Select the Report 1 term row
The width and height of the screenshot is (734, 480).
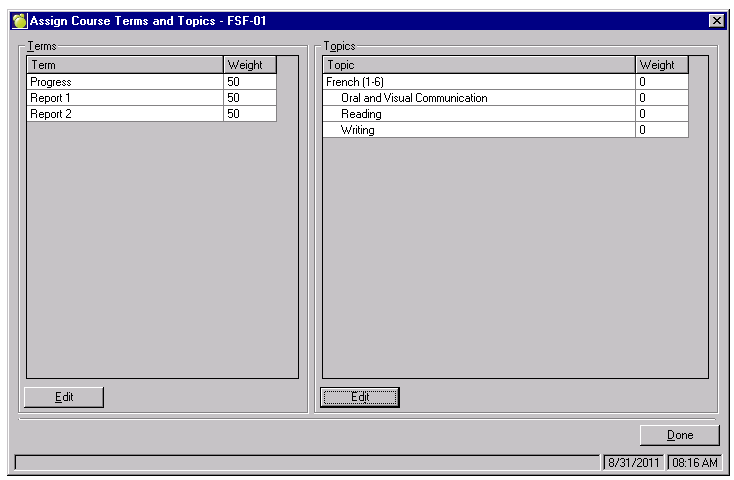coord(125,98)
